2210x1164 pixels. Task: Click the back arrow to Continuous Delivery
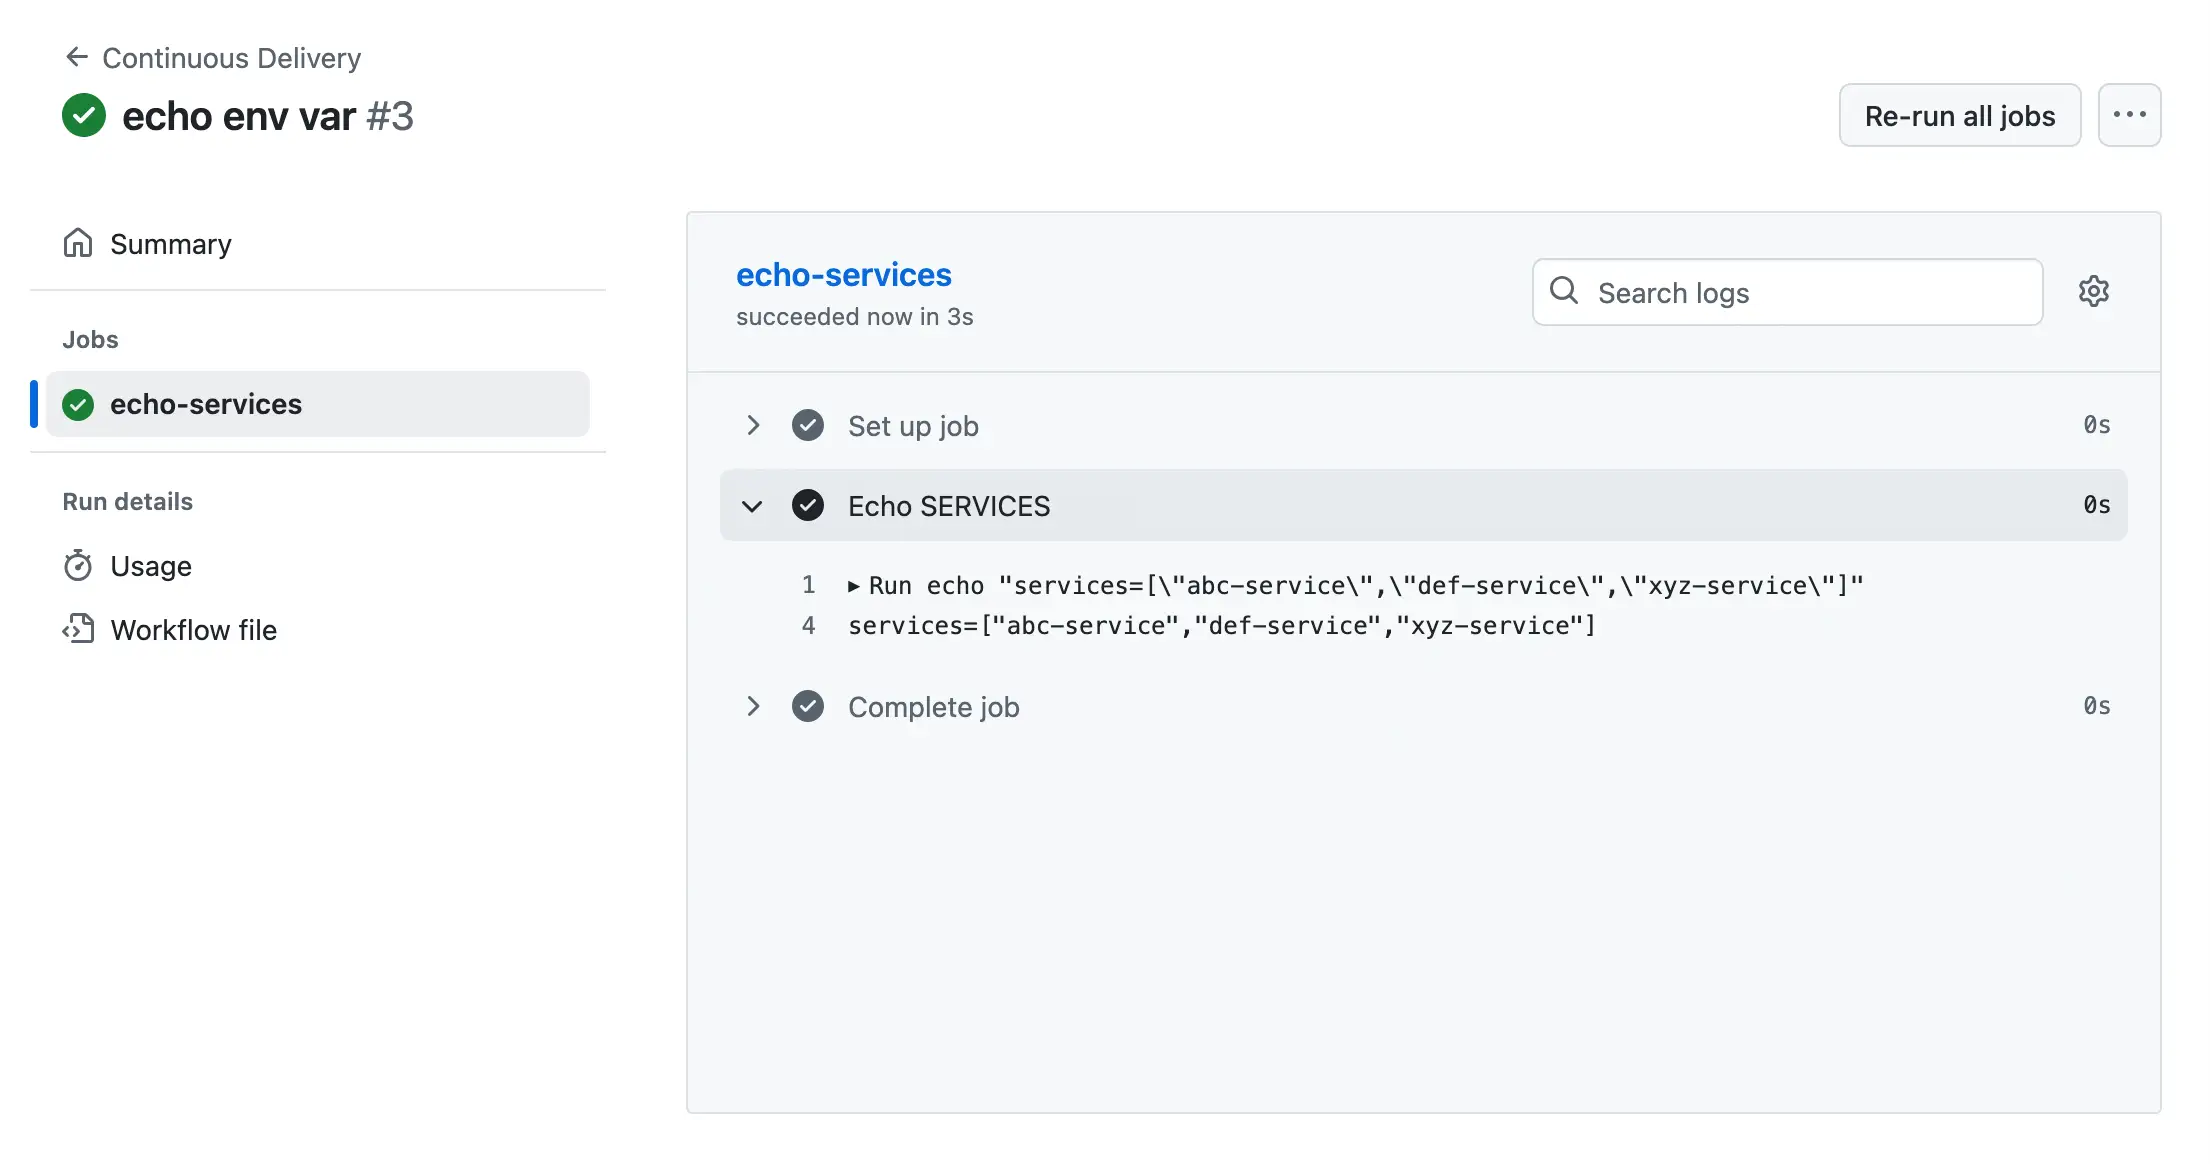[77, 56]
